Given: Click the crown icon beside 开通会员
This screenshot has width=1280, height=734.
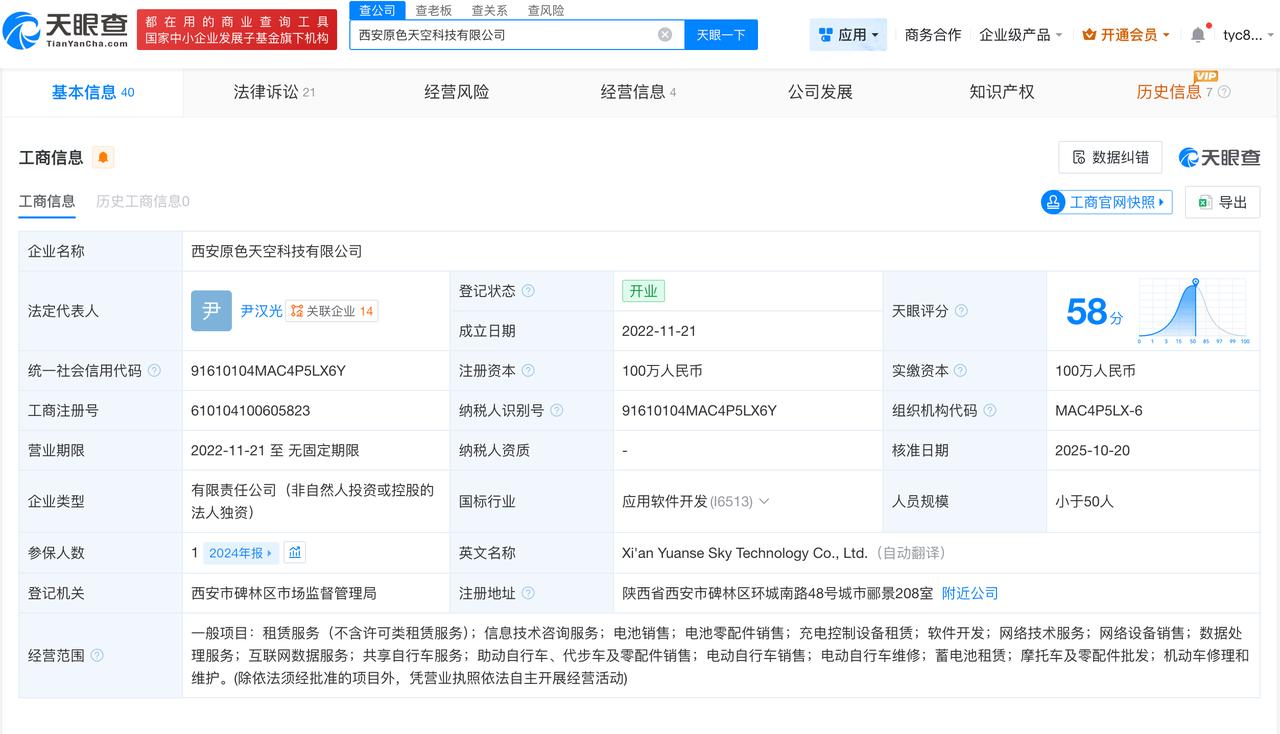Looking at the screenshot, I should point(1089,33).
